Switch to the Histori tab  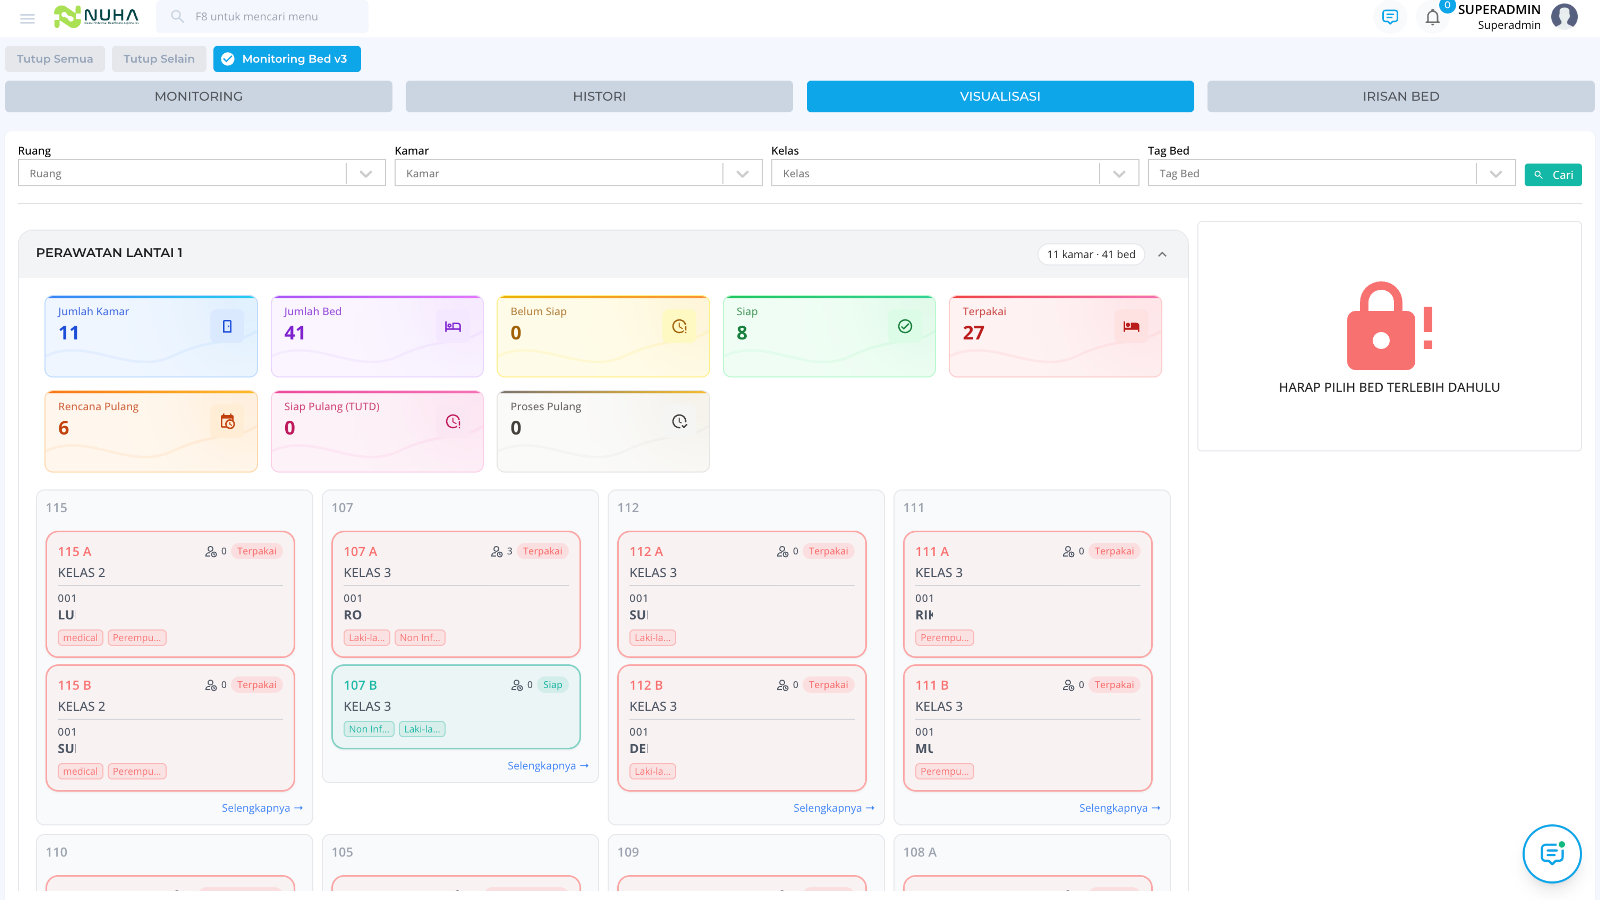click(599, 96)
